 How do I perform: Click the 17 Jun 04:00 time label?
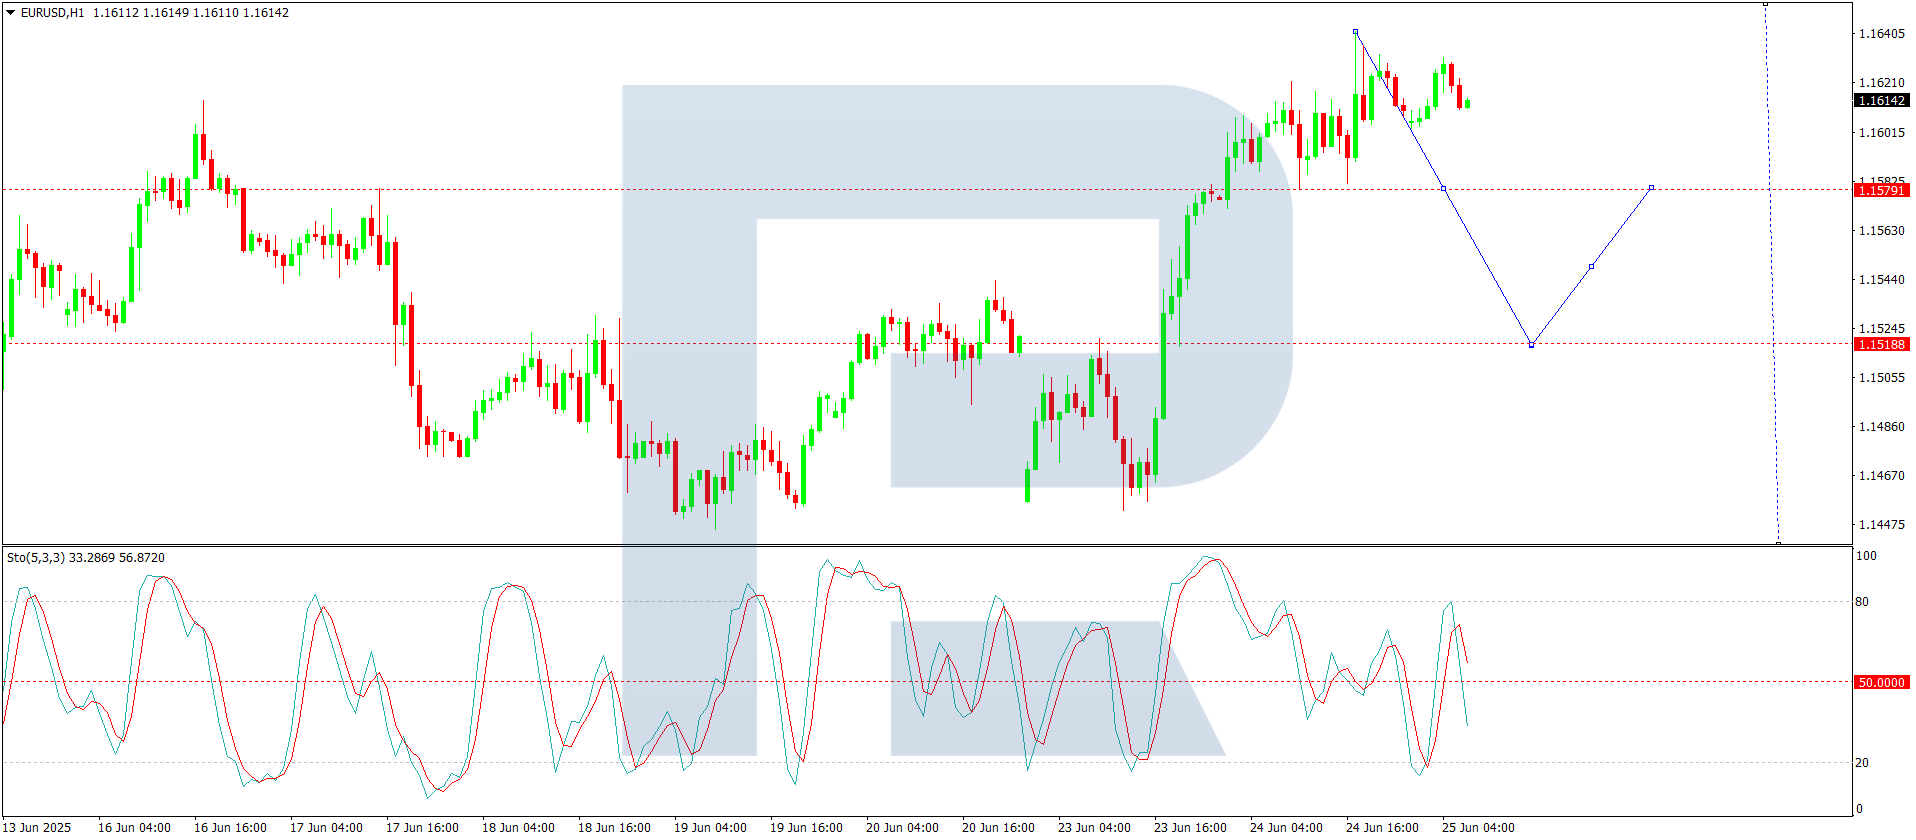(326, 828)
